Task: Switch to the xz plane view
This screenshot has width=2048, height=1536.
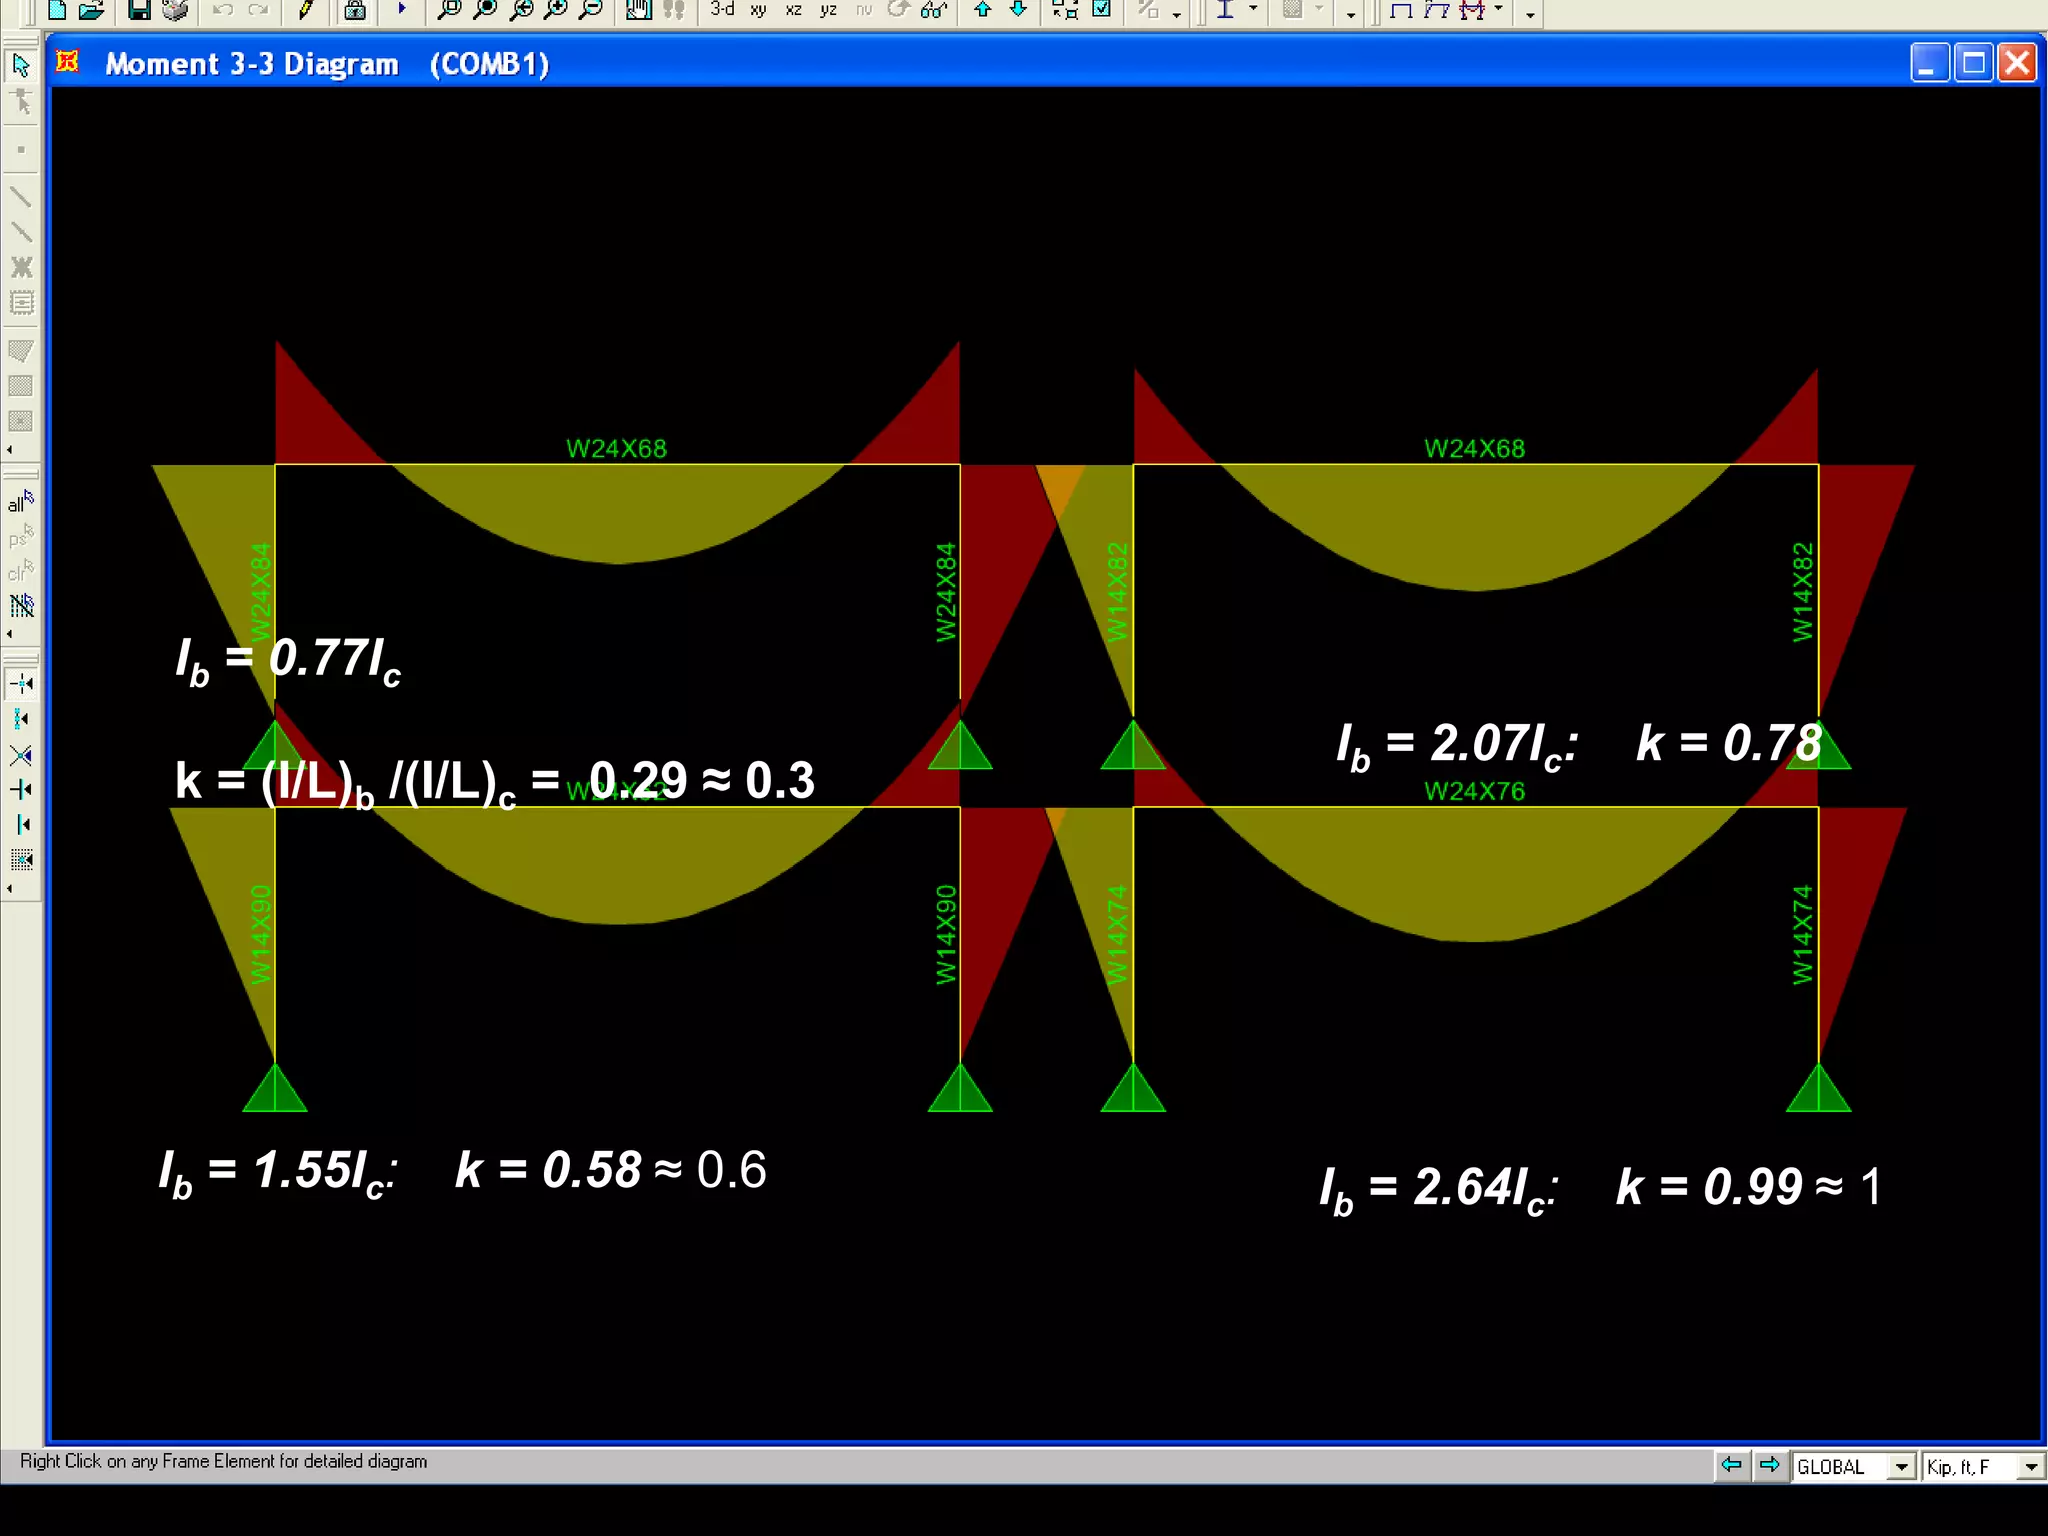Action: coord(793,10)
